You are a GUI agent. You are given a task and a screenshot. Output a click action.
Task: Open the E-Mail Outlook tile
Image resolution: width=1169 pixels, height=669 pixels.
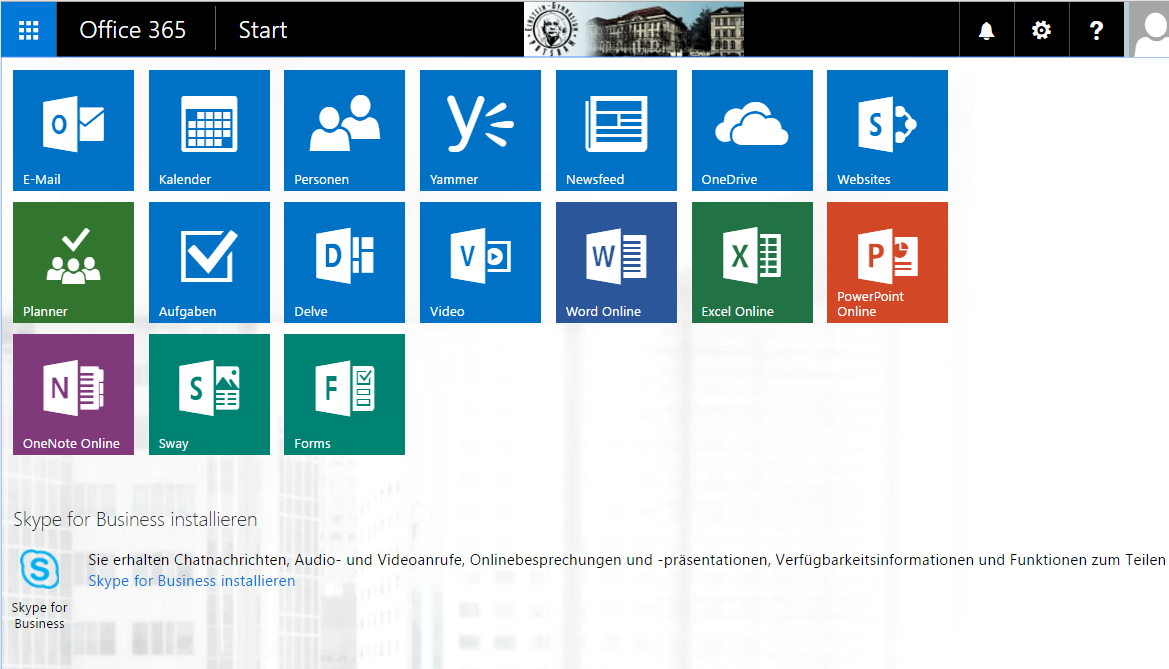click(x=73, y=130)
